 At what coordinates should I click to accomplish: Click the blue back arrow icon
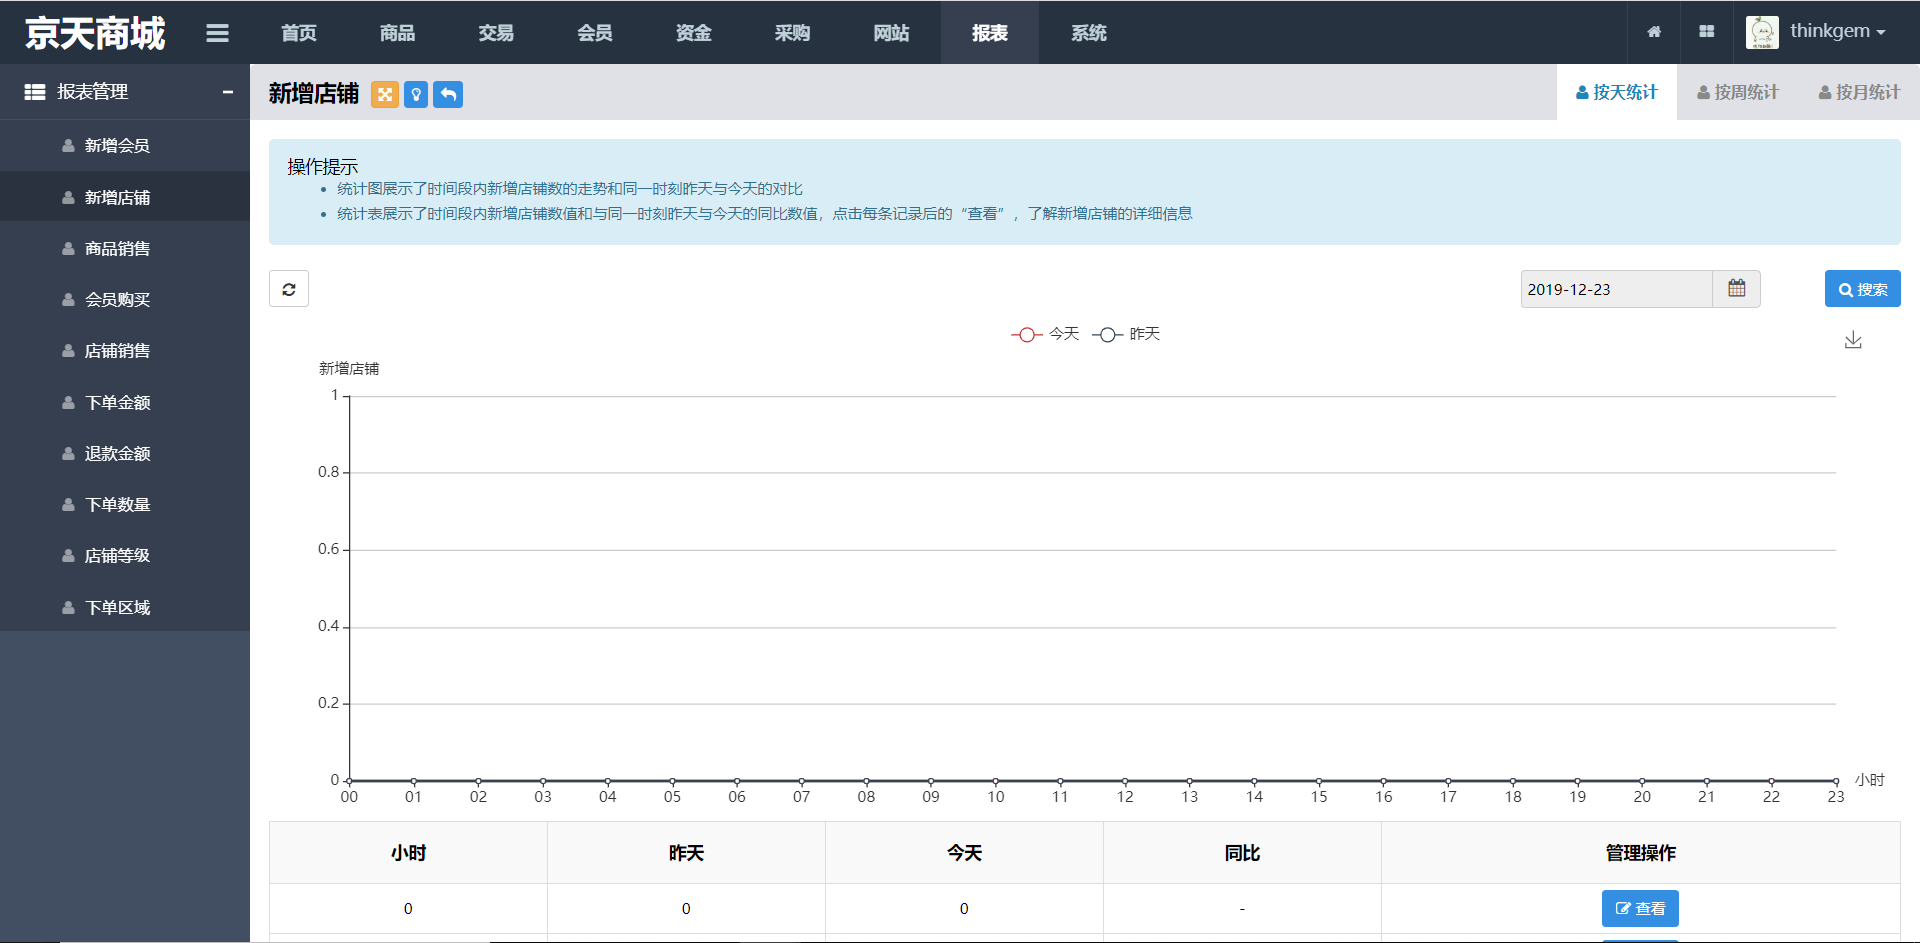tap(448, 94)
